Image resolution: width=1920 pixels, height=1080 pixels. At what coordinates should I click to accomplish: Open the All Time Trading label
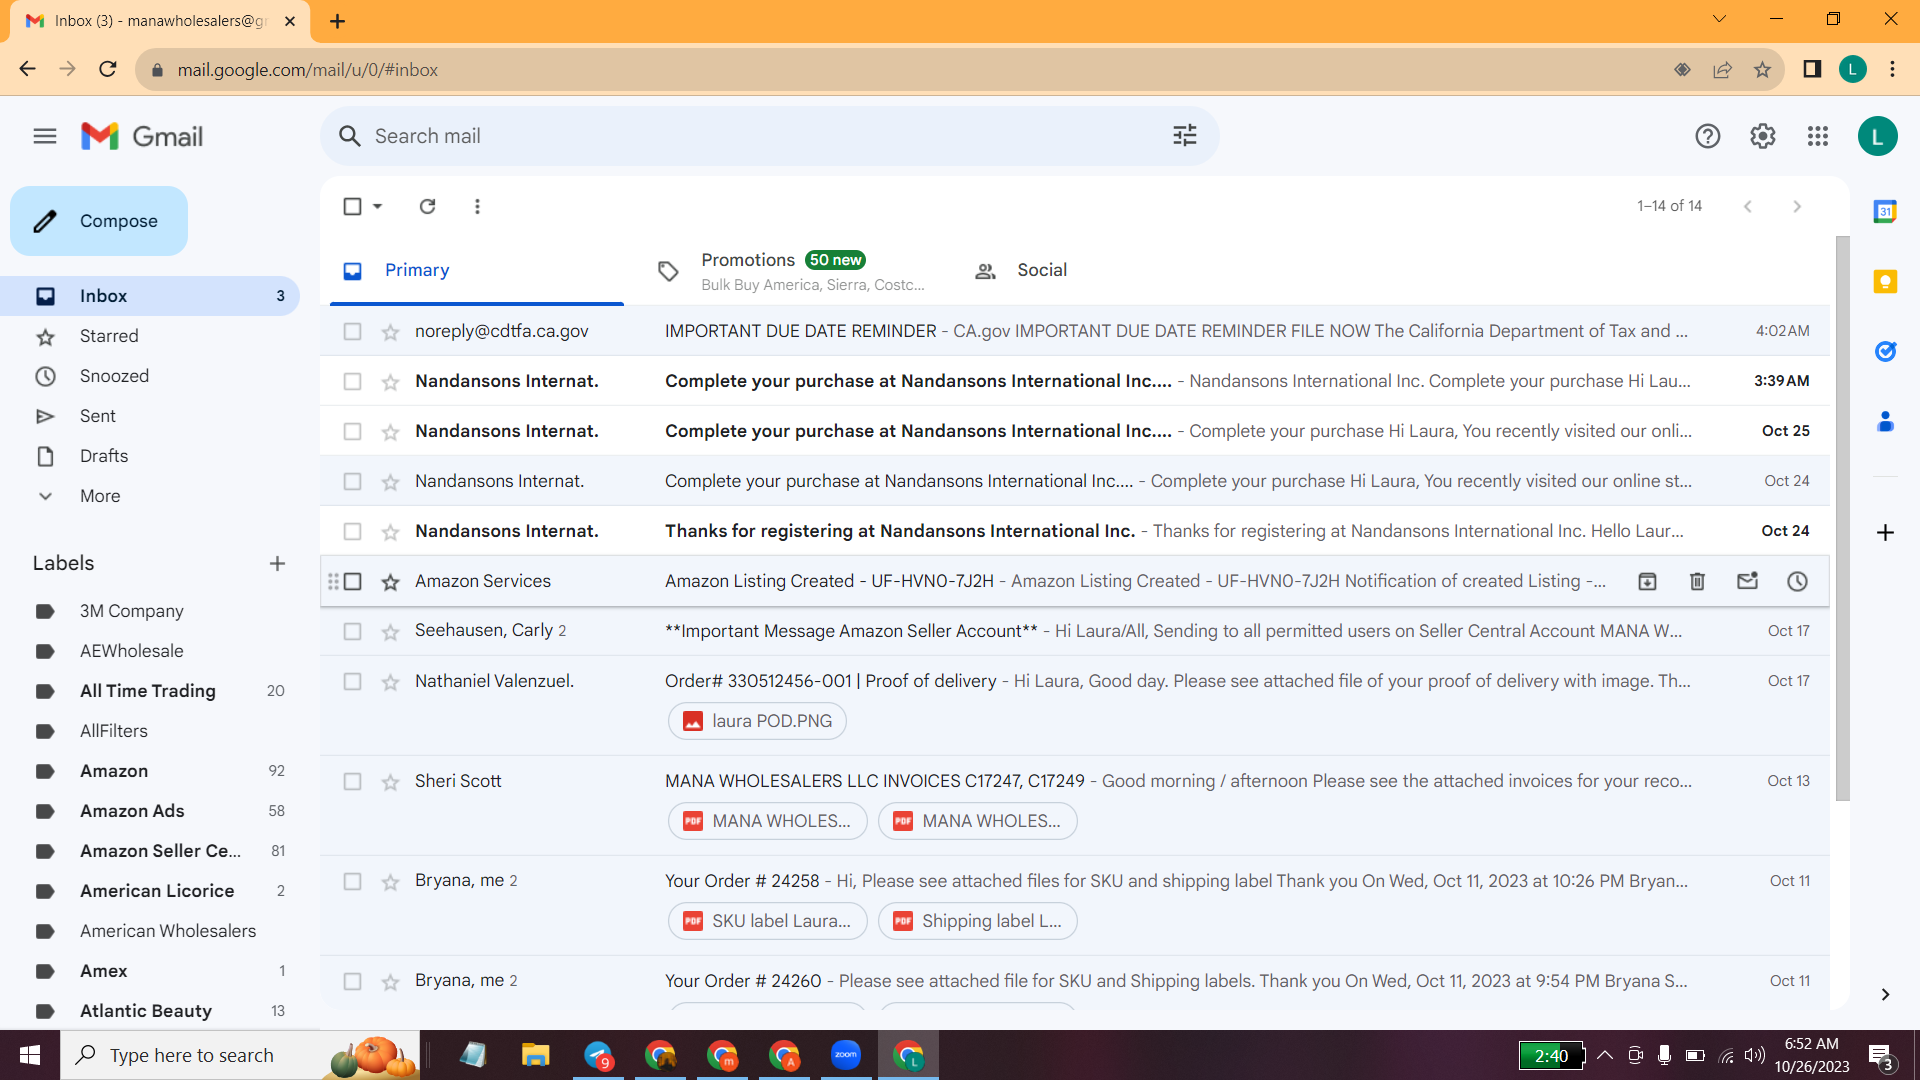pos(147,691)
